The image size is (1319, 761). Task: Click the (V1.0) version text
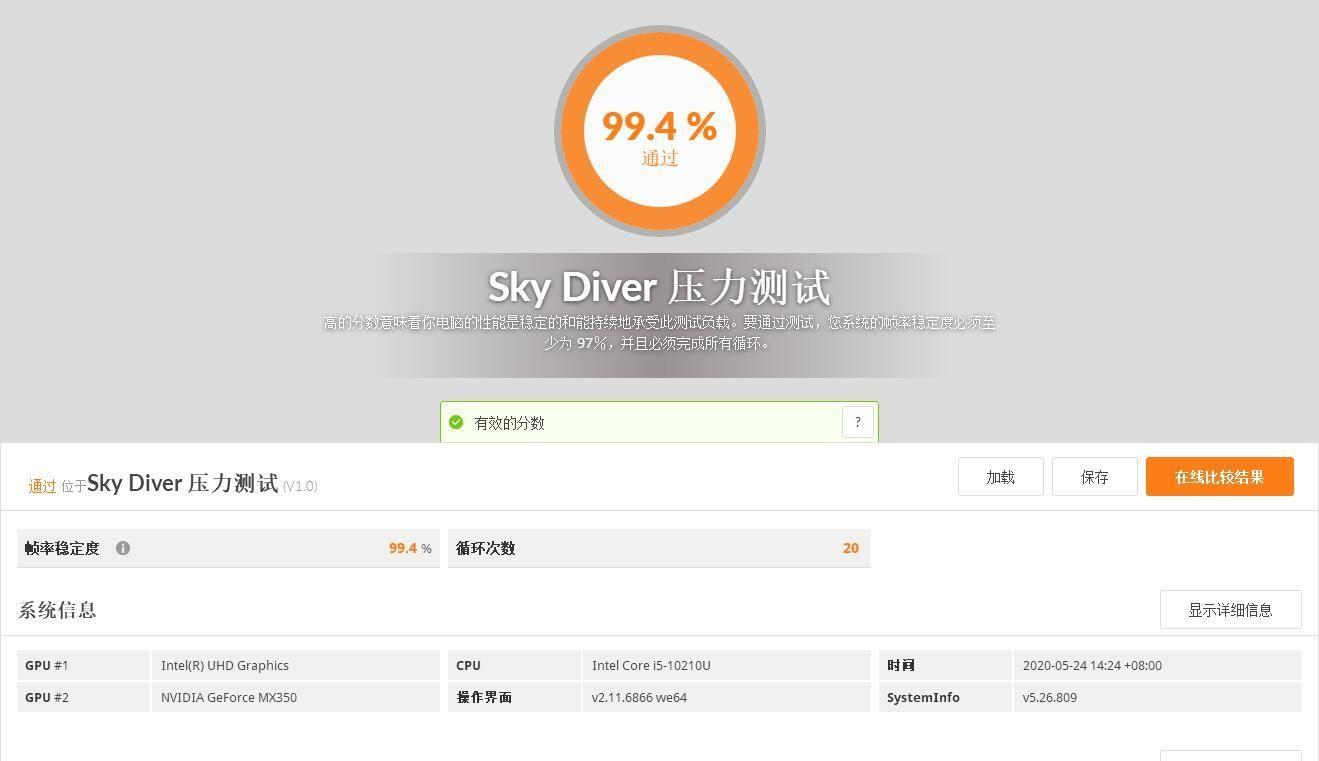tap(300, 486)
